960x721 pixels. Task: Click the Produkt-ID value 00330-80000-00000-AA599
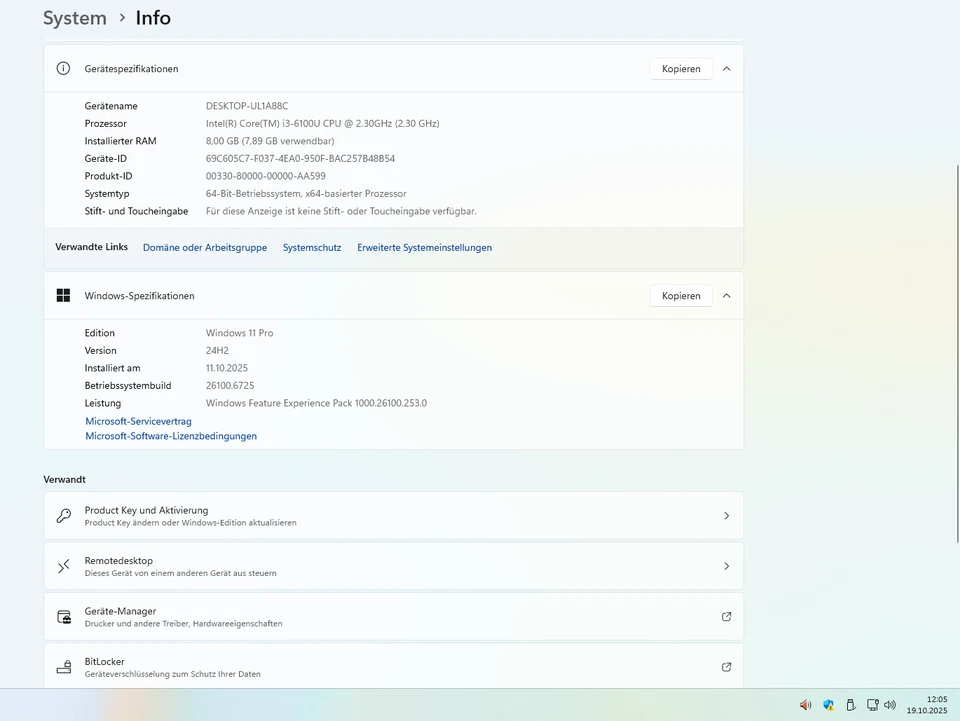click(x=266, y=176)
